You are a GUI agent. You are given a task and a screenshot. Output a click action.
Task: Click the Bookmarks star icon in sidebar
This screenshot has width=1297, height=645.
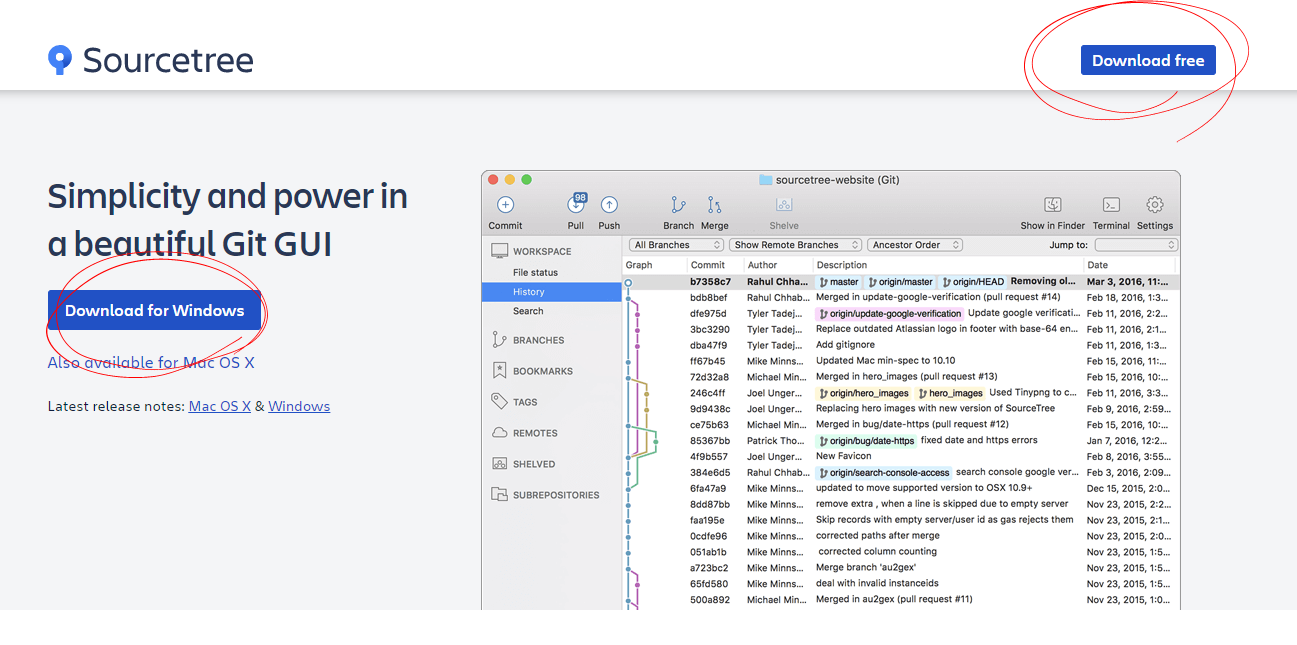[500, 371]
